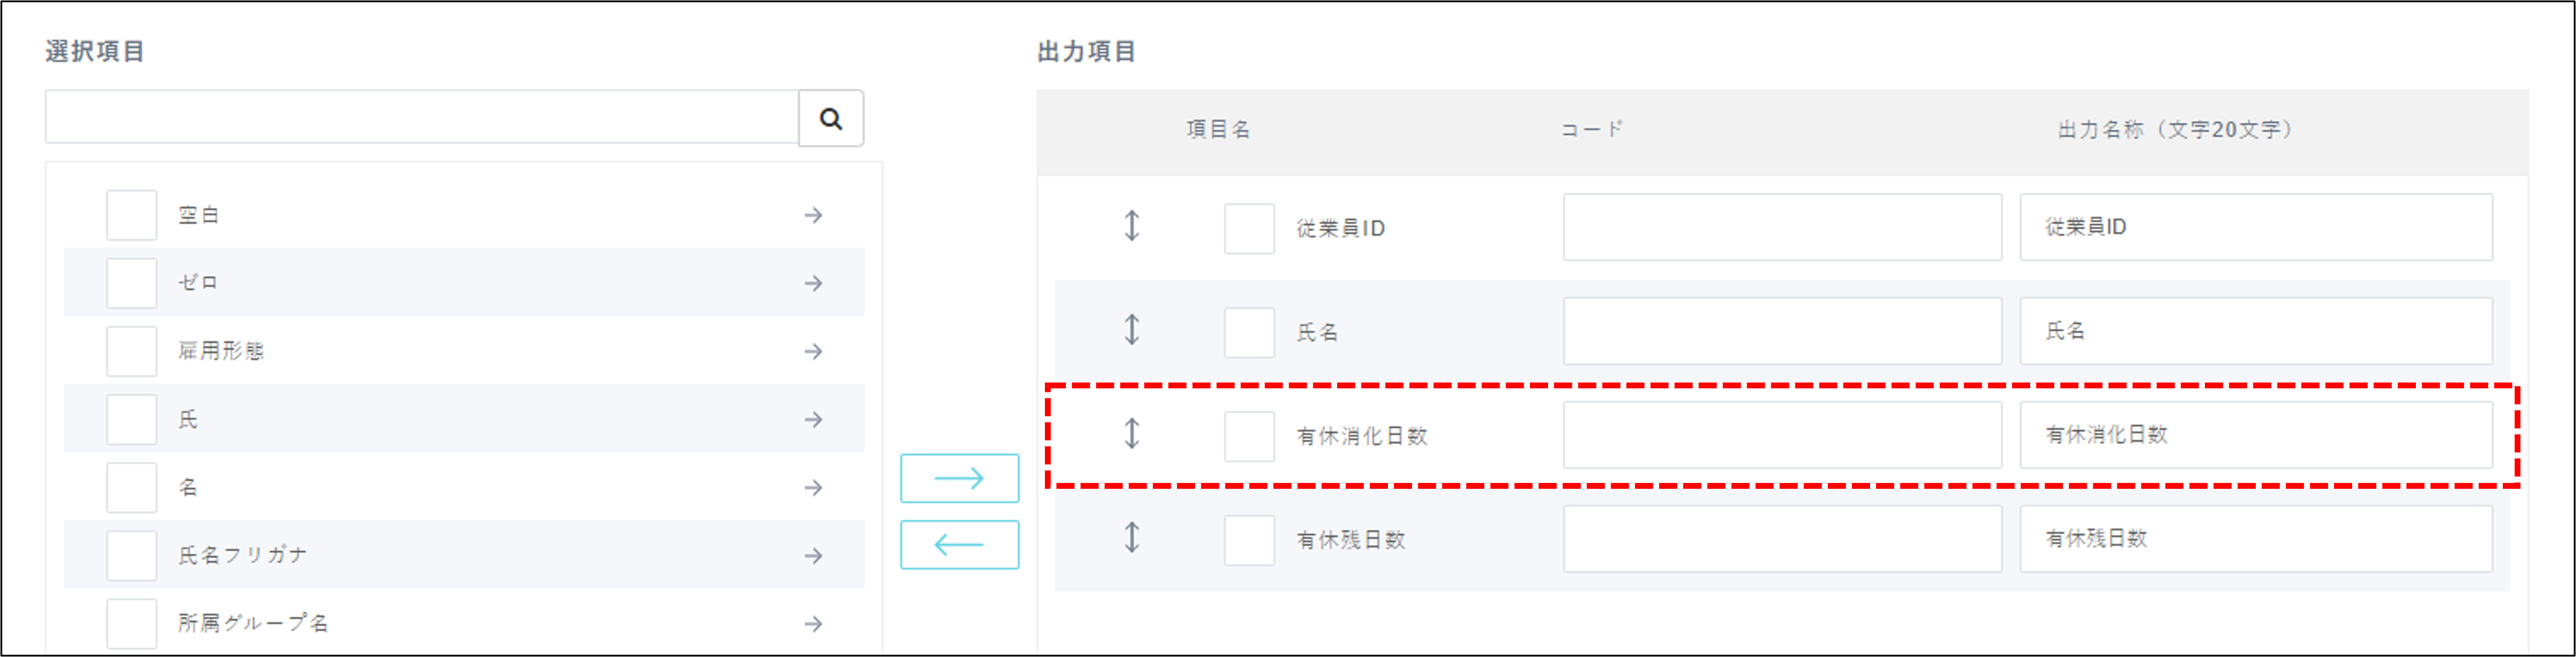This screenshot has height=657, width=2576.
Task: Click the reorder arrows on the 有休残日数 row
Action: click(1132, 538)
